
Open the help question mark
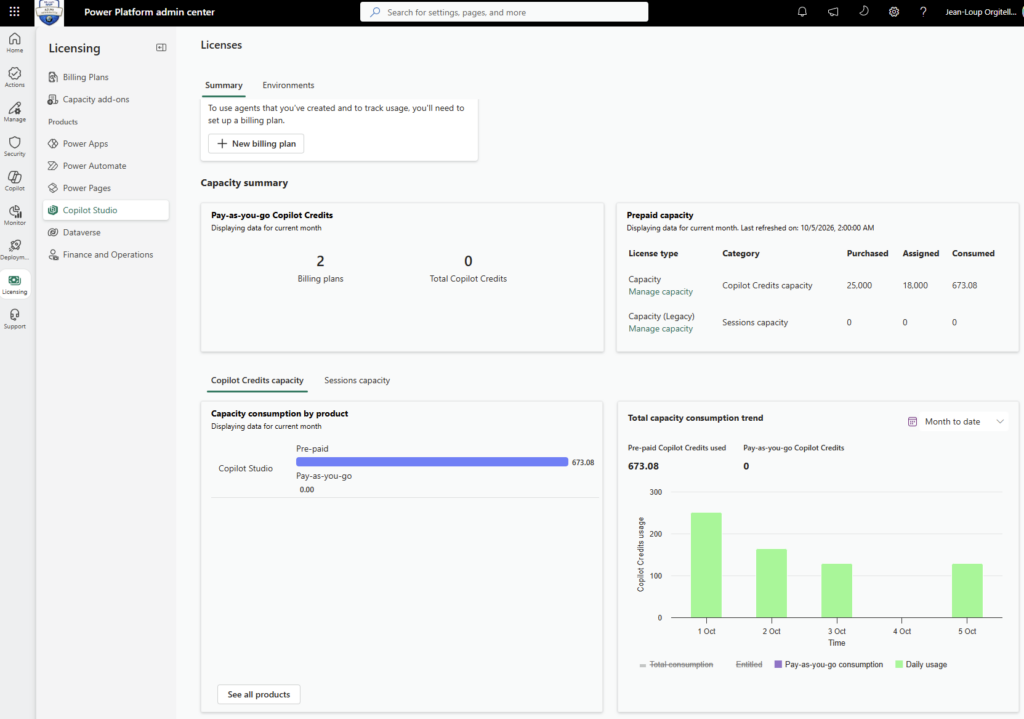[x=923, y=12]
